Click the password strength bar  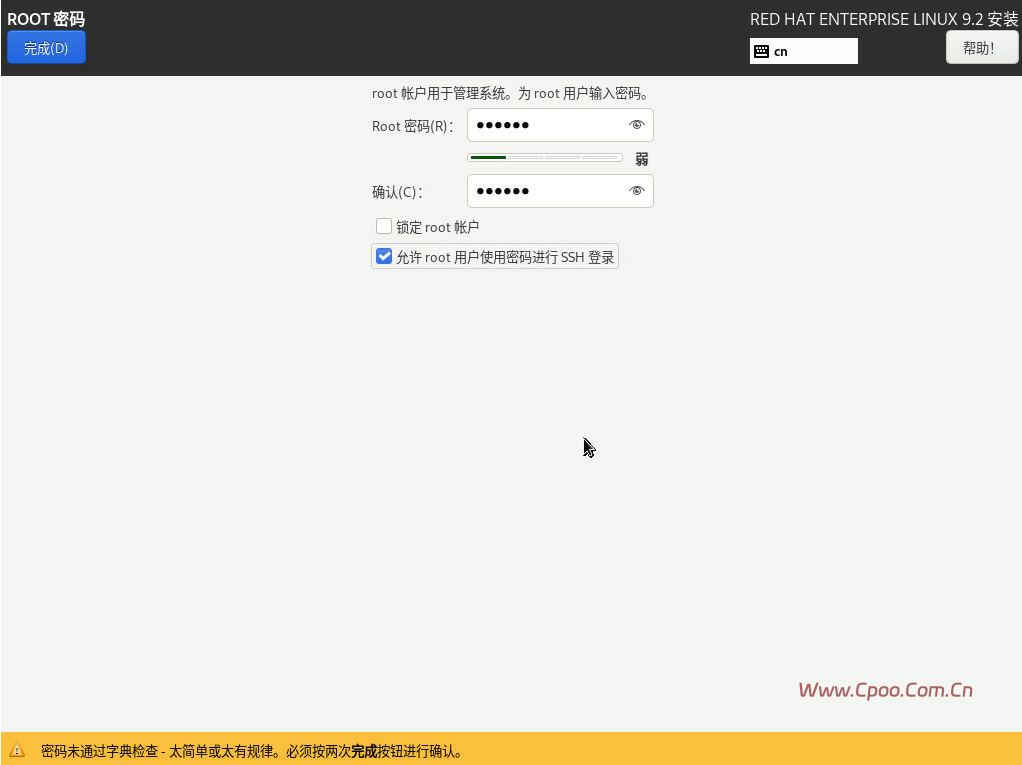point(545,158)
